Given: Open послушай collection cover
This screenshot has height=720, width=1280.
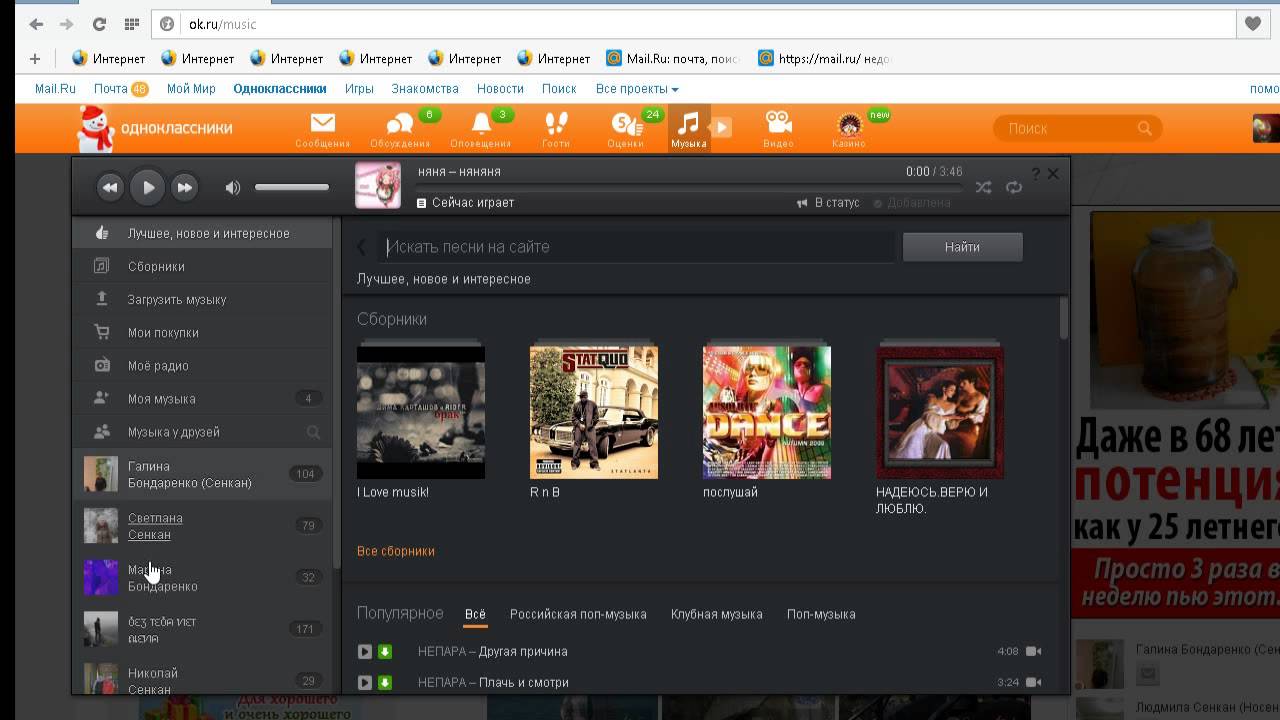Looking at the screenshot, I should coord(767,412).
